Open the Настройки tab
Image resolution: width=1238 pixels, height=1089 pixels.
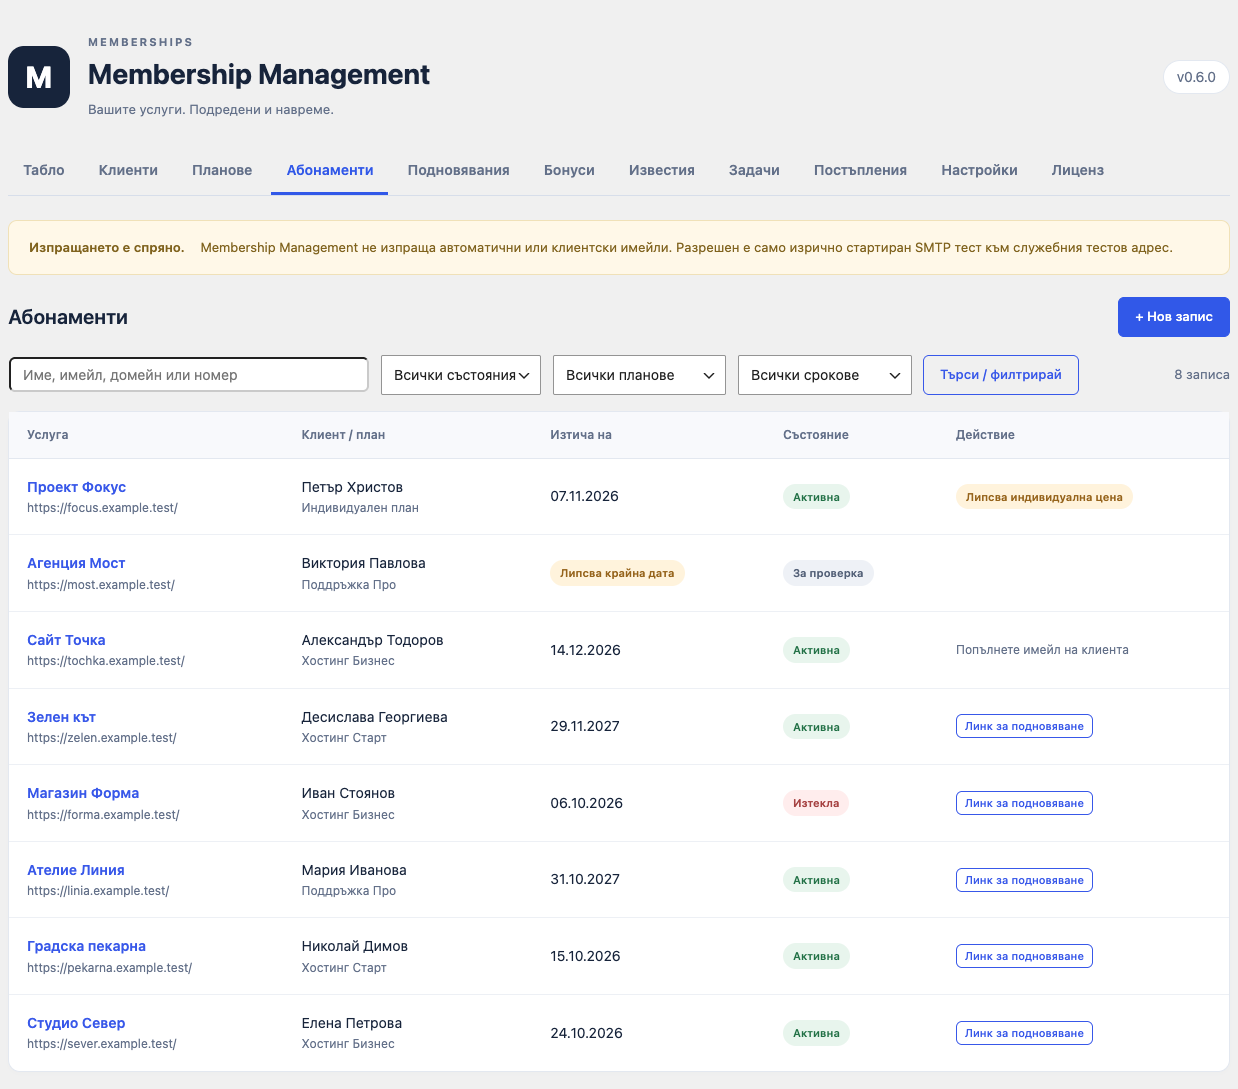tap(979, 170)
